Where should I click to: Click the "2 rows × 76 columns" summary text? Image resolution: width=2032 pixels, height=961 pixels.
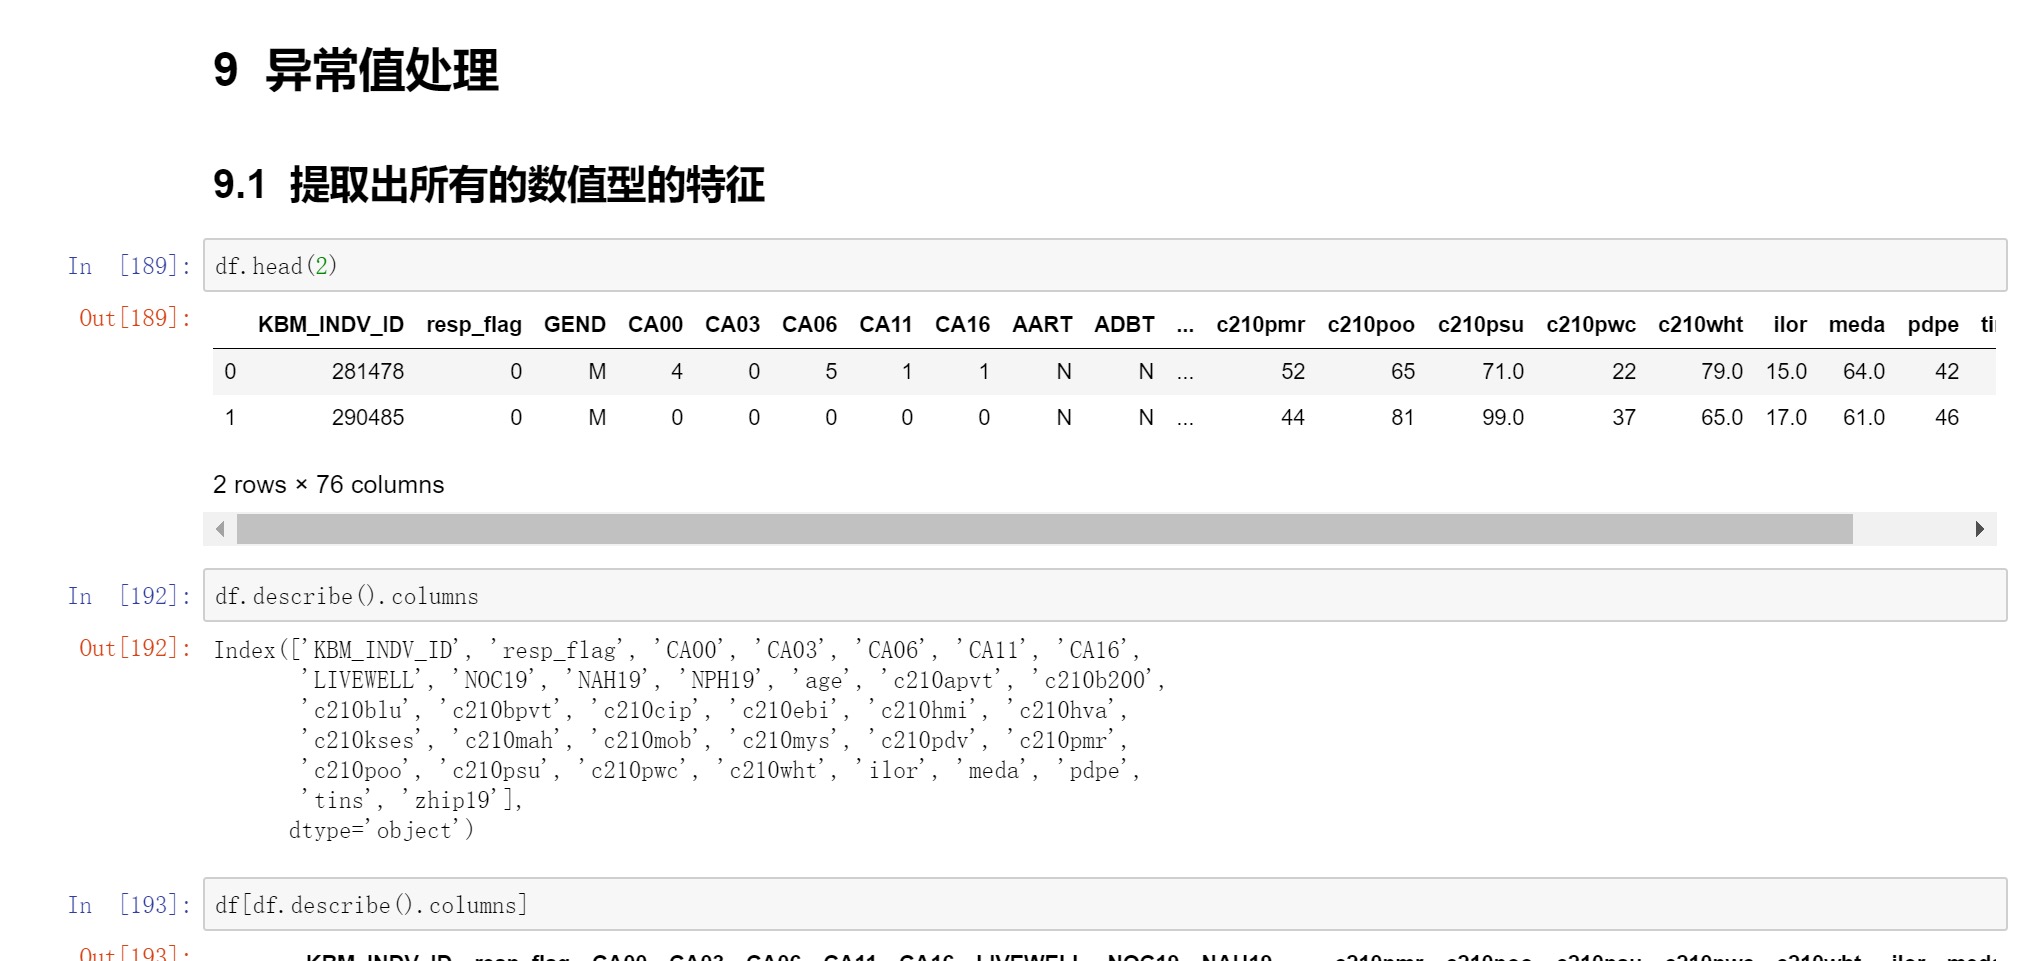point(328,485)
